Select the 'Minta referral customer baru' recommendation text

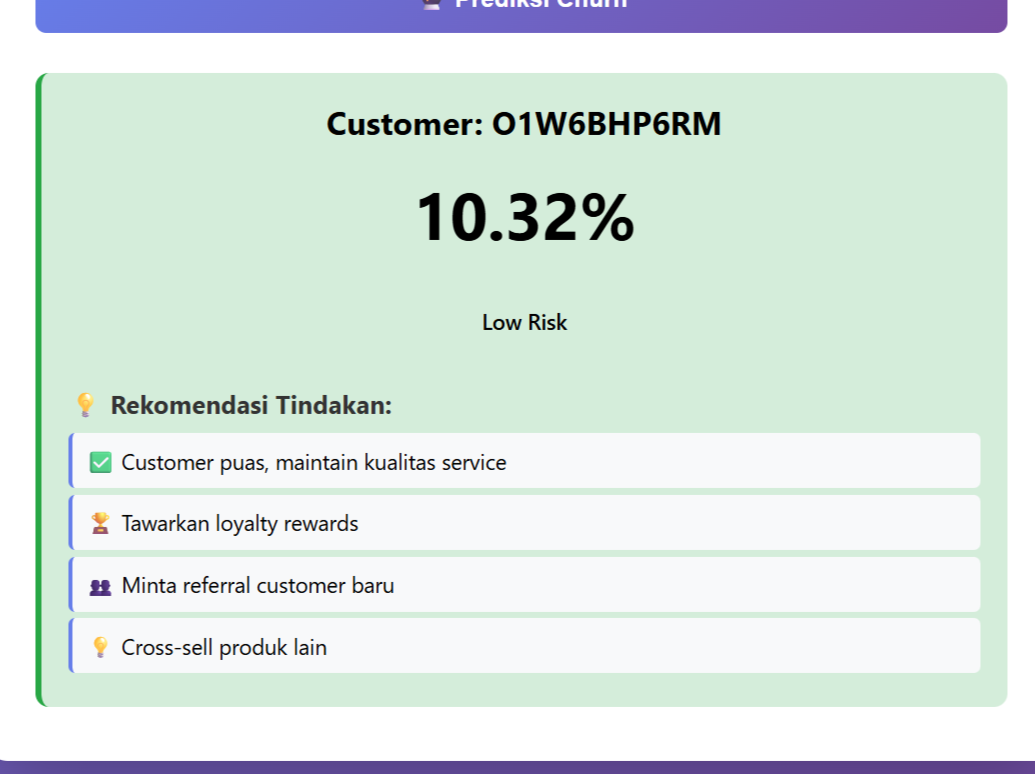257,585
